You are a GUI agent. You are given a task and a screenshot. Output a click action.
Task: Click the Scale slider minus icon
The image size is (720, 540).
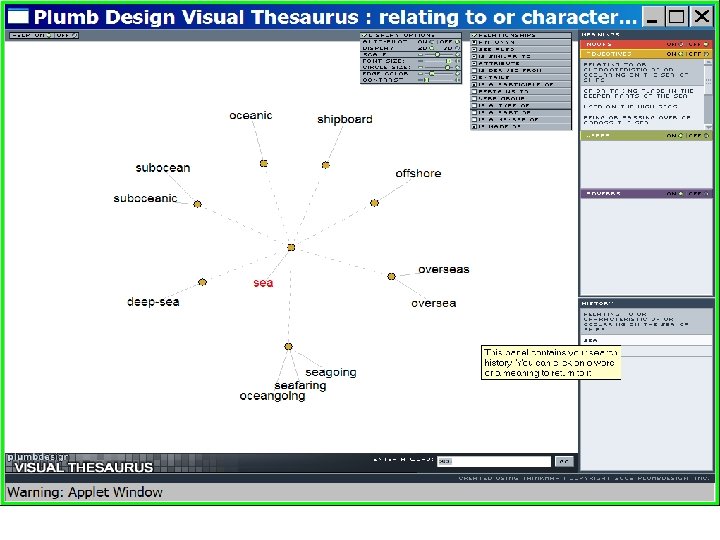click(421, 55)
